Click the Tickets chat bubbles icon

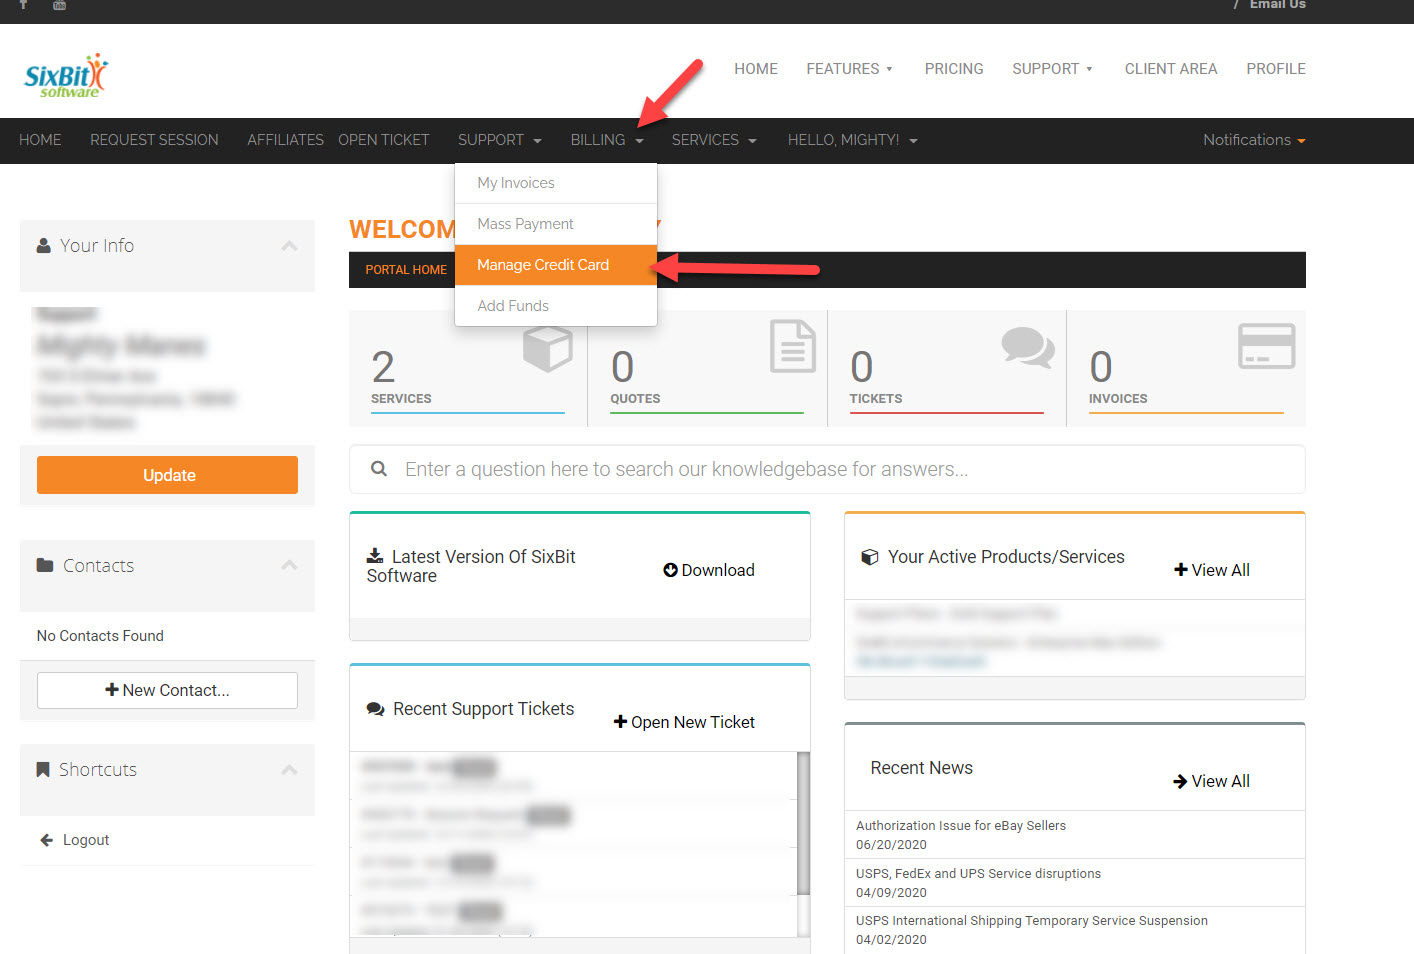1028,348
